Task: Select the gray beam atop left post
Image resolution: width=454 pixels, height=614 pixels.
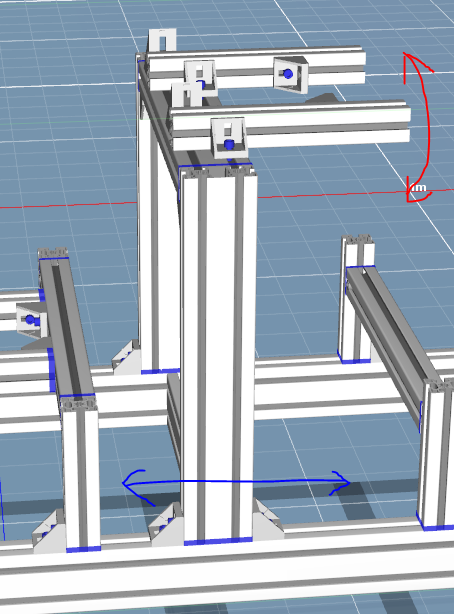Action: [65, 327]
